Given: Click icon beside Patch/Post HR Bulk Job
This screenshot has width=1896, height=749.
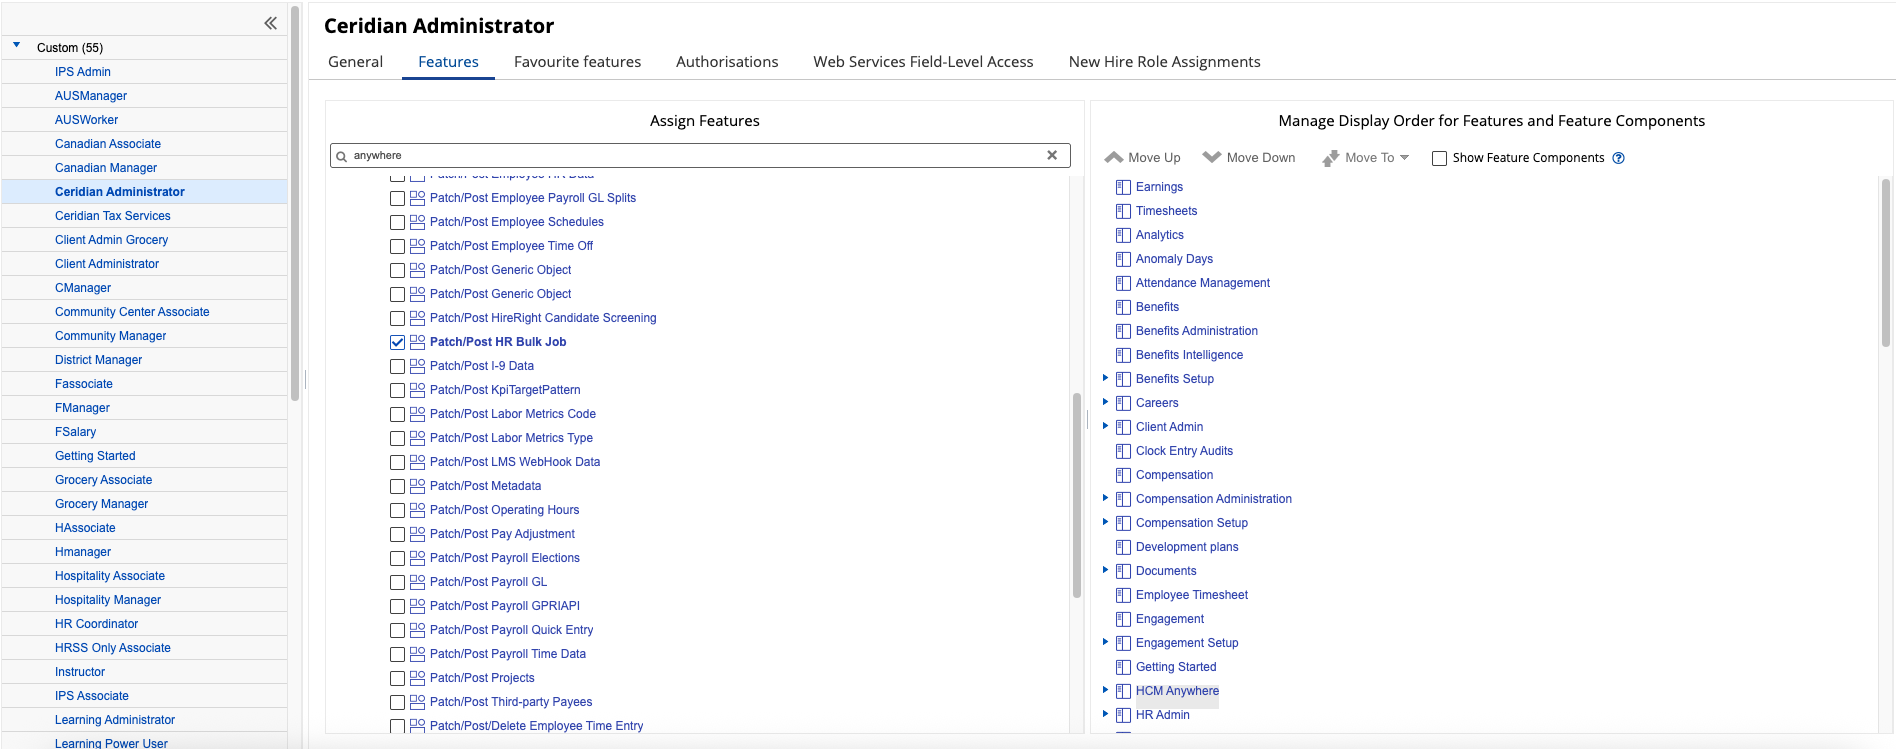Looking at the screenshot, I should coord(418,342).
